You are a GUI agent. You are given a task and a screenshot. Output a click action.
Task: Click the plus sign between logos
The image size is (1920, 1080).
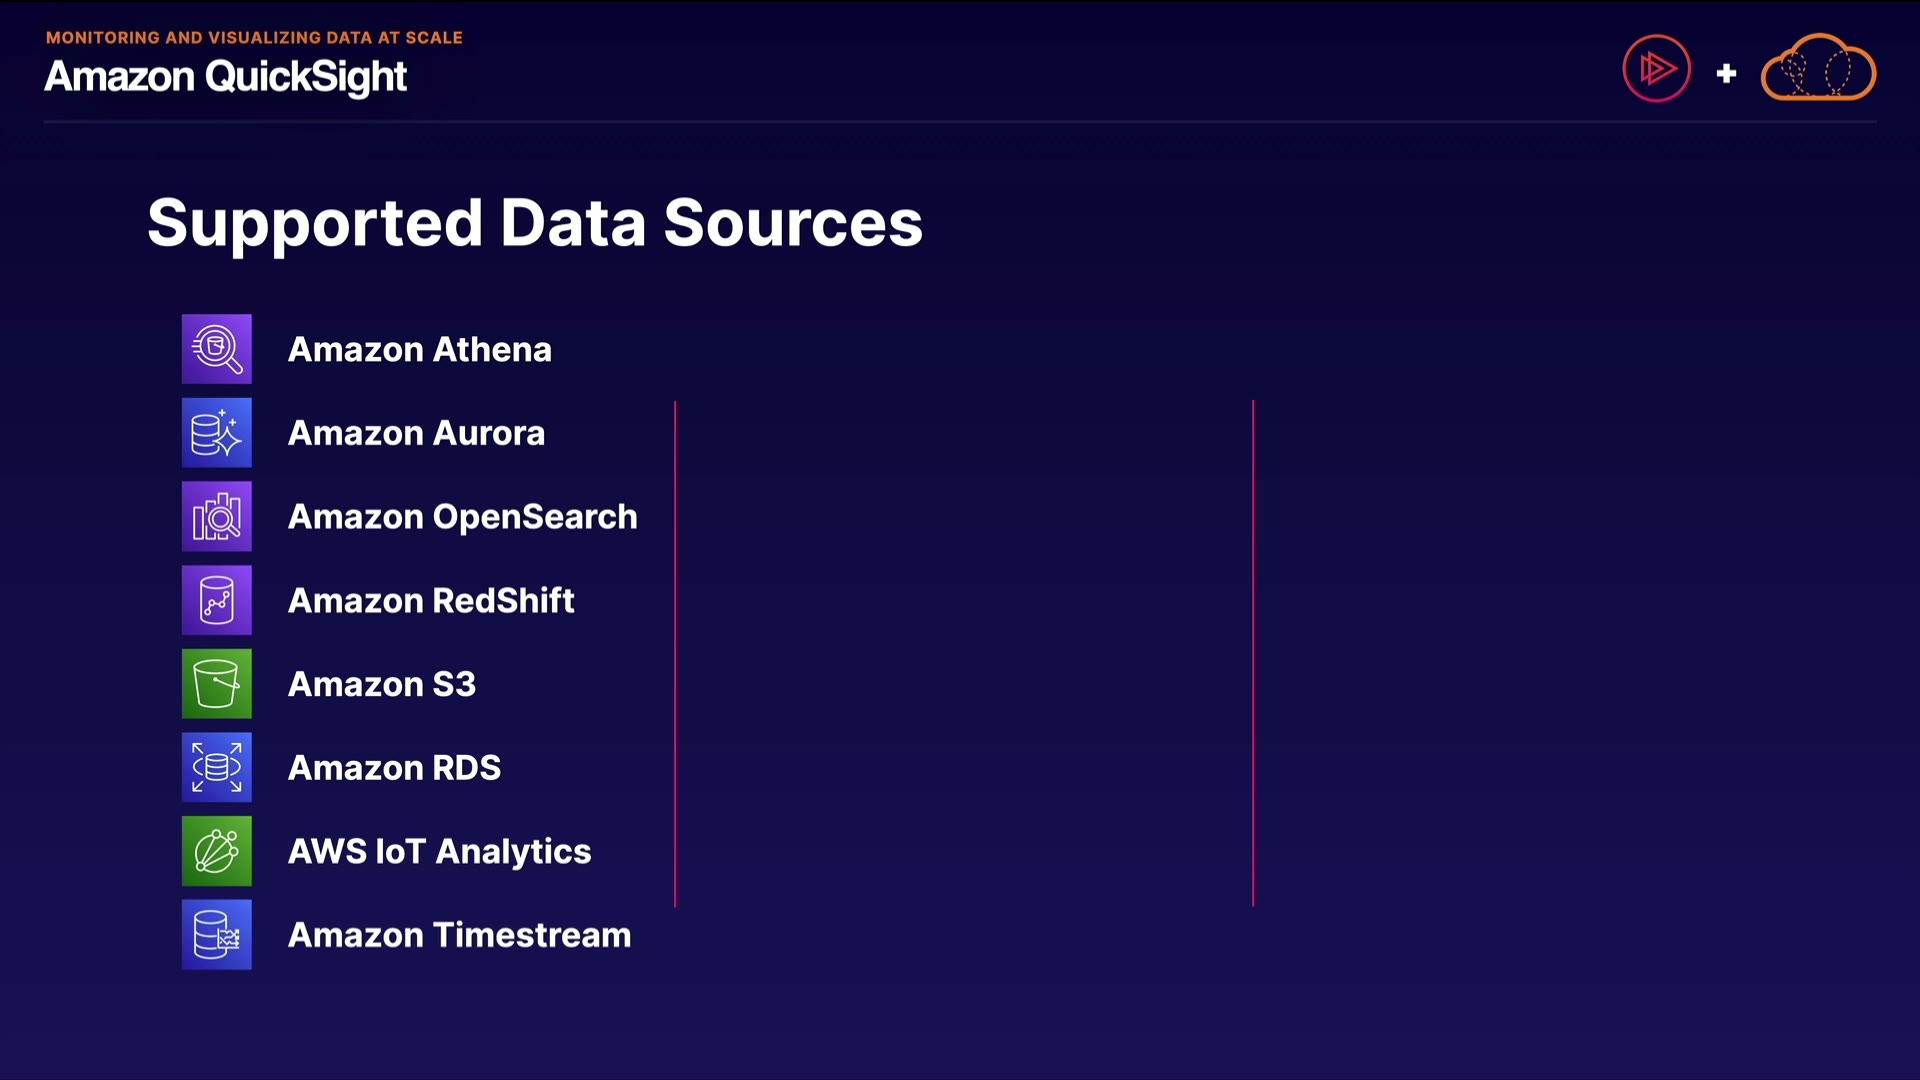[1726, 73]
